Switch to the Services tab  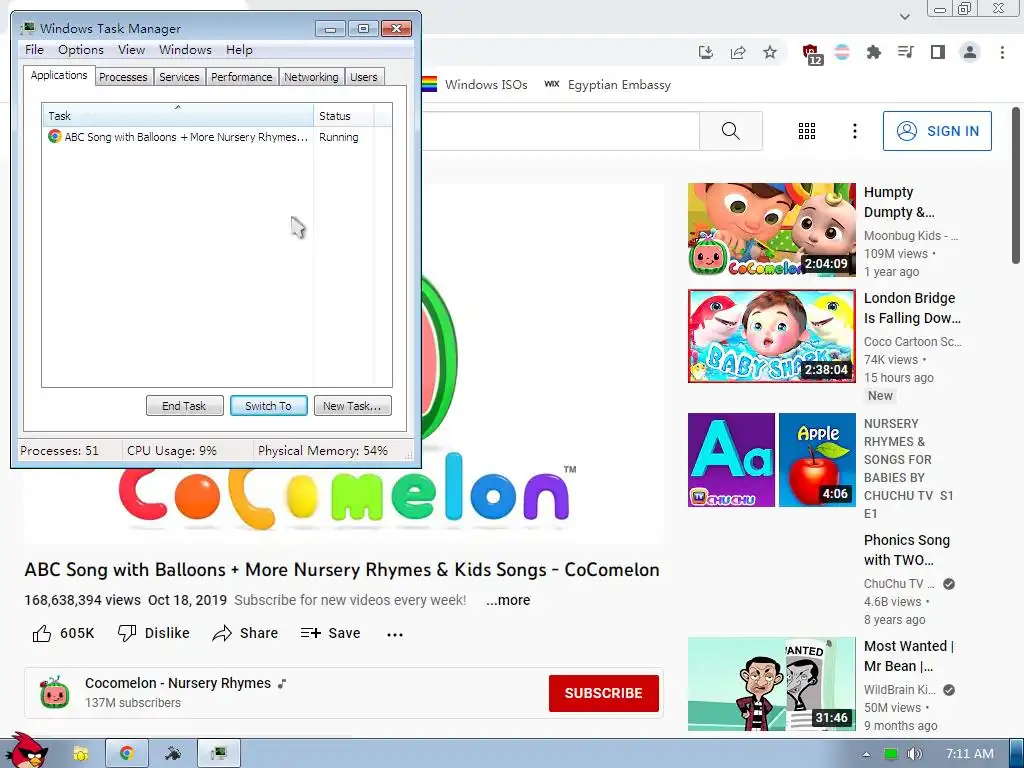[x=179, y=77]
